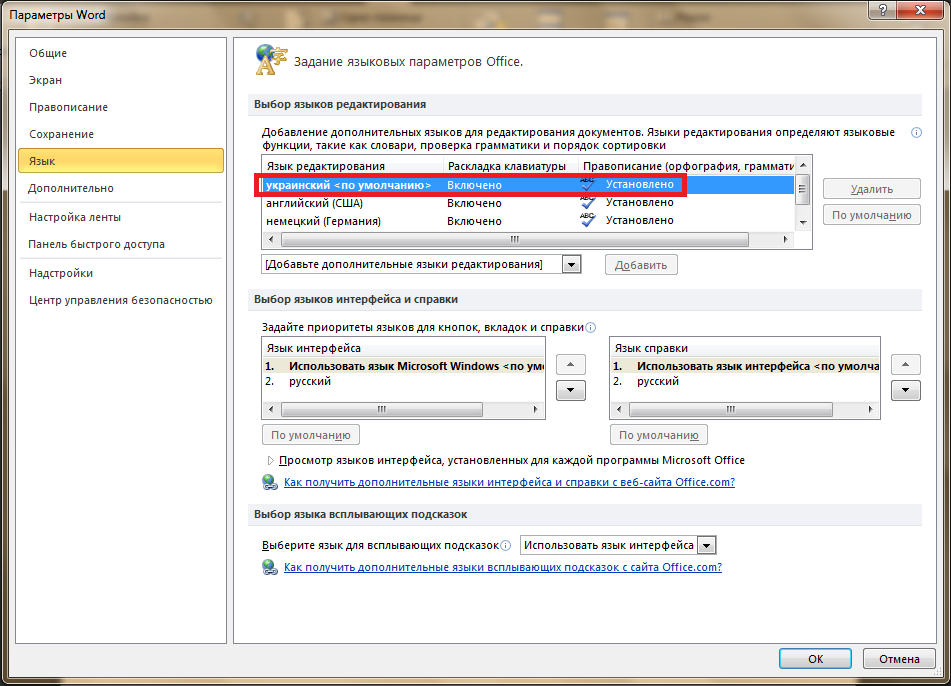The width and height of the screenshot is (951, 686).
Task: Click the info icon beside editing languages description
Action: point(916,133)
